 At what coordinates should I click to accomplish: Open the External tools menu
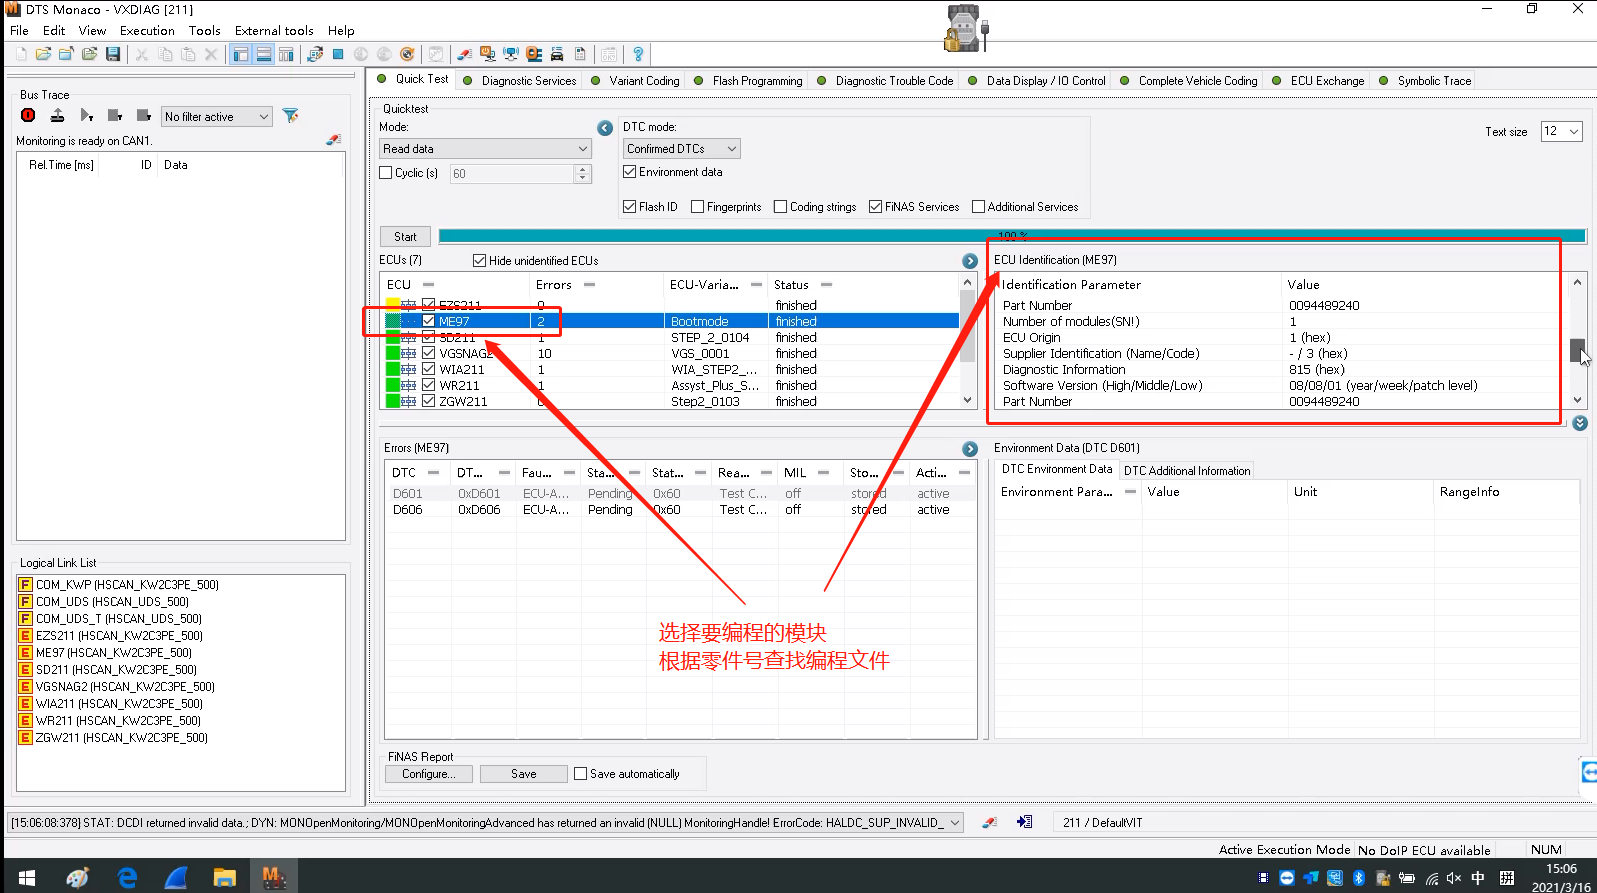(274, 30)
